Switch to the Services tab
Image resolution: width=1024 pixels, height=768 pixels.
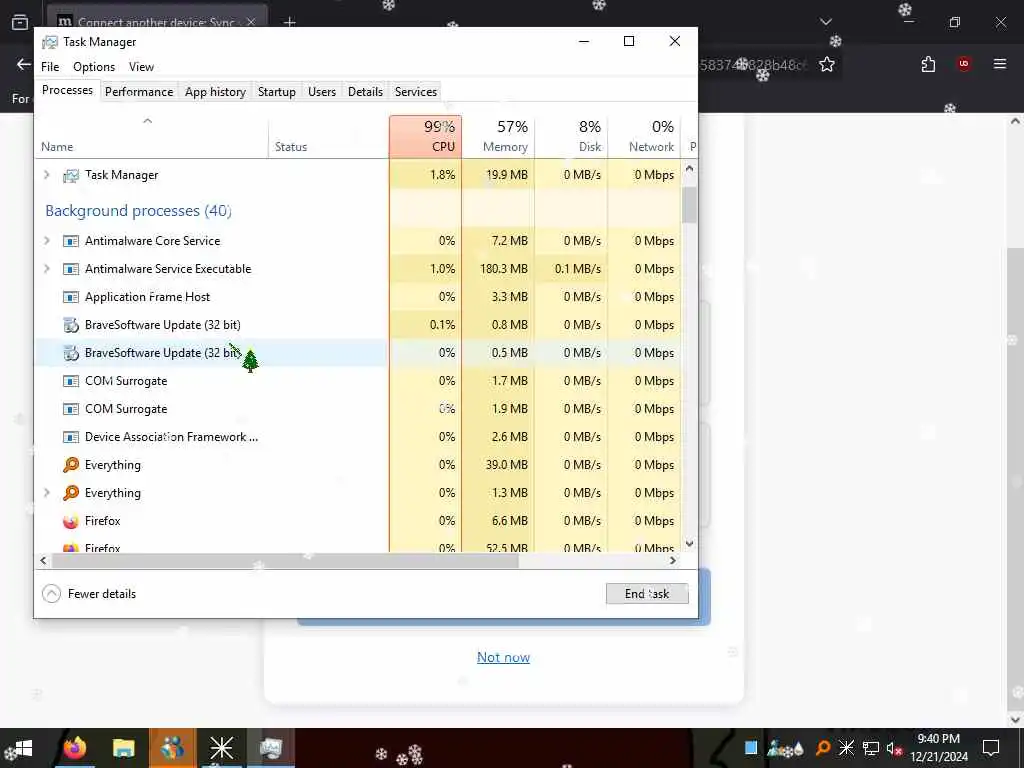415,91
